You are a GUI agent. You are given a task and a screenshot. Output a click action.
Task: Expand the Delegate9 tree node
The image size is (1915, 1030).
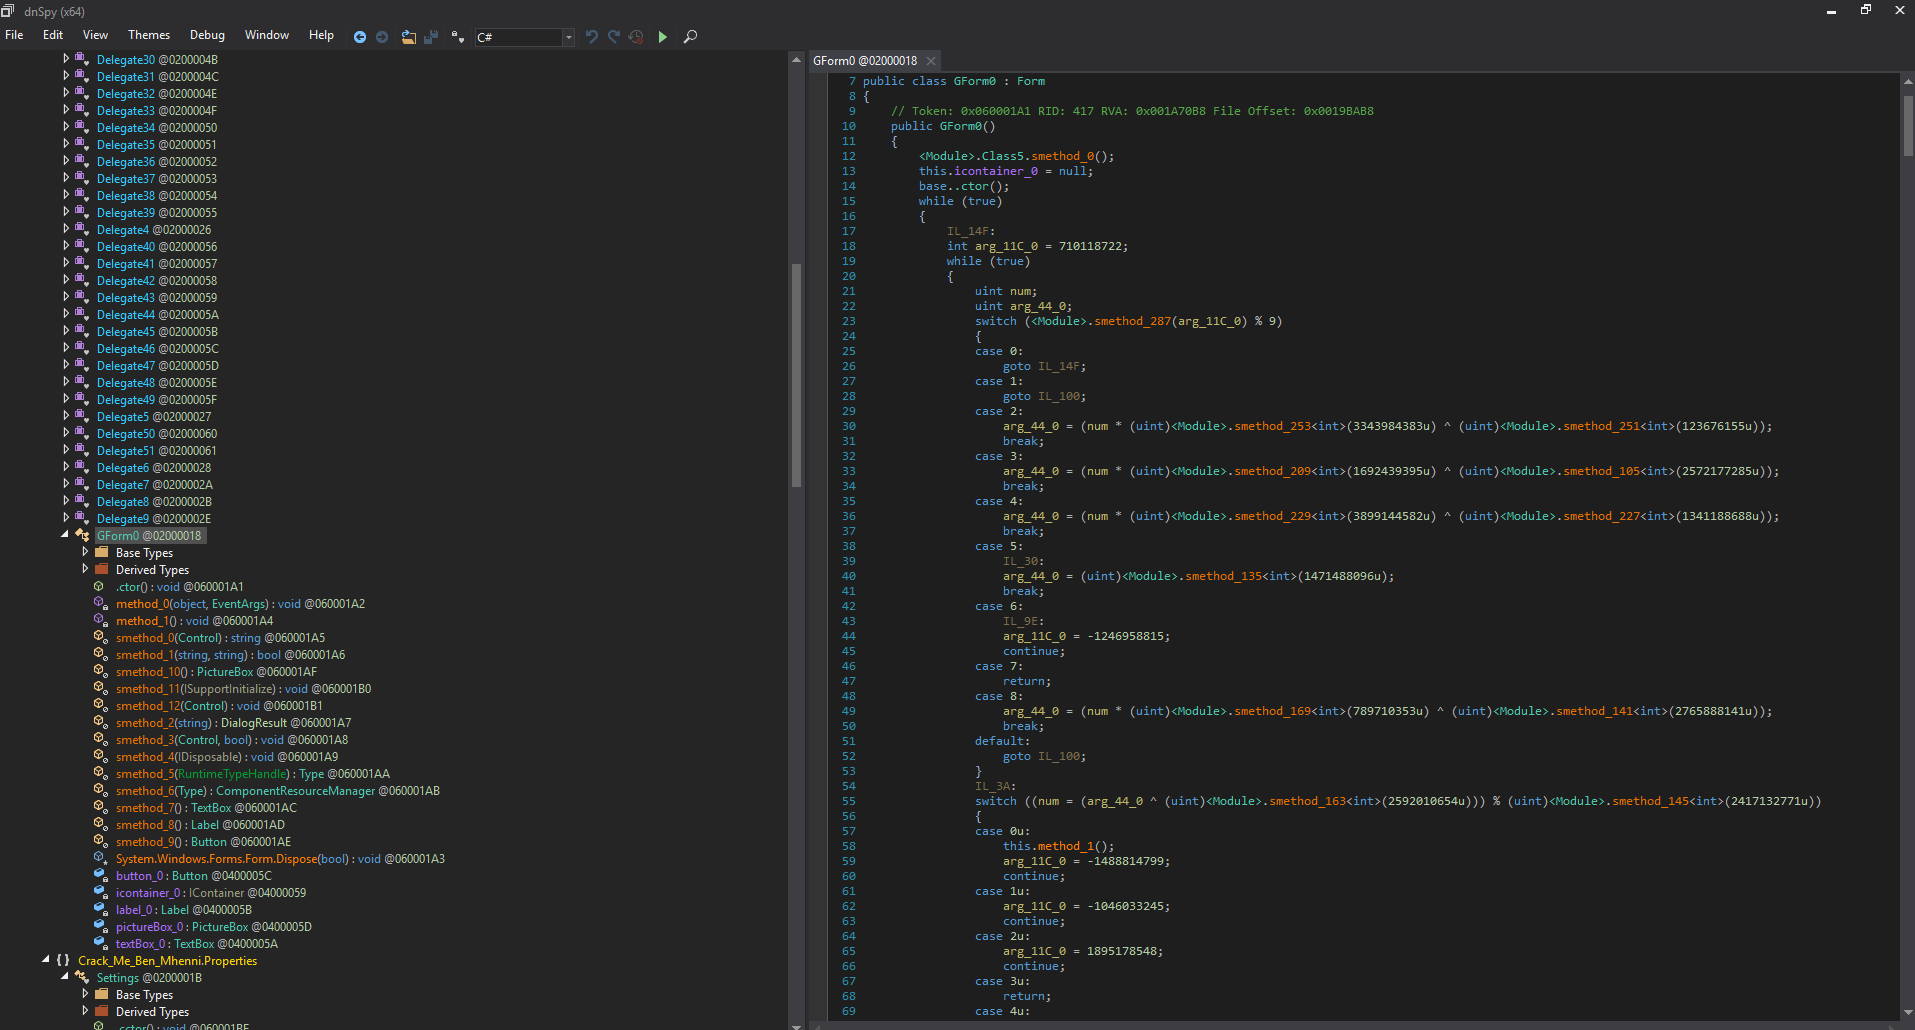[66, 518]
